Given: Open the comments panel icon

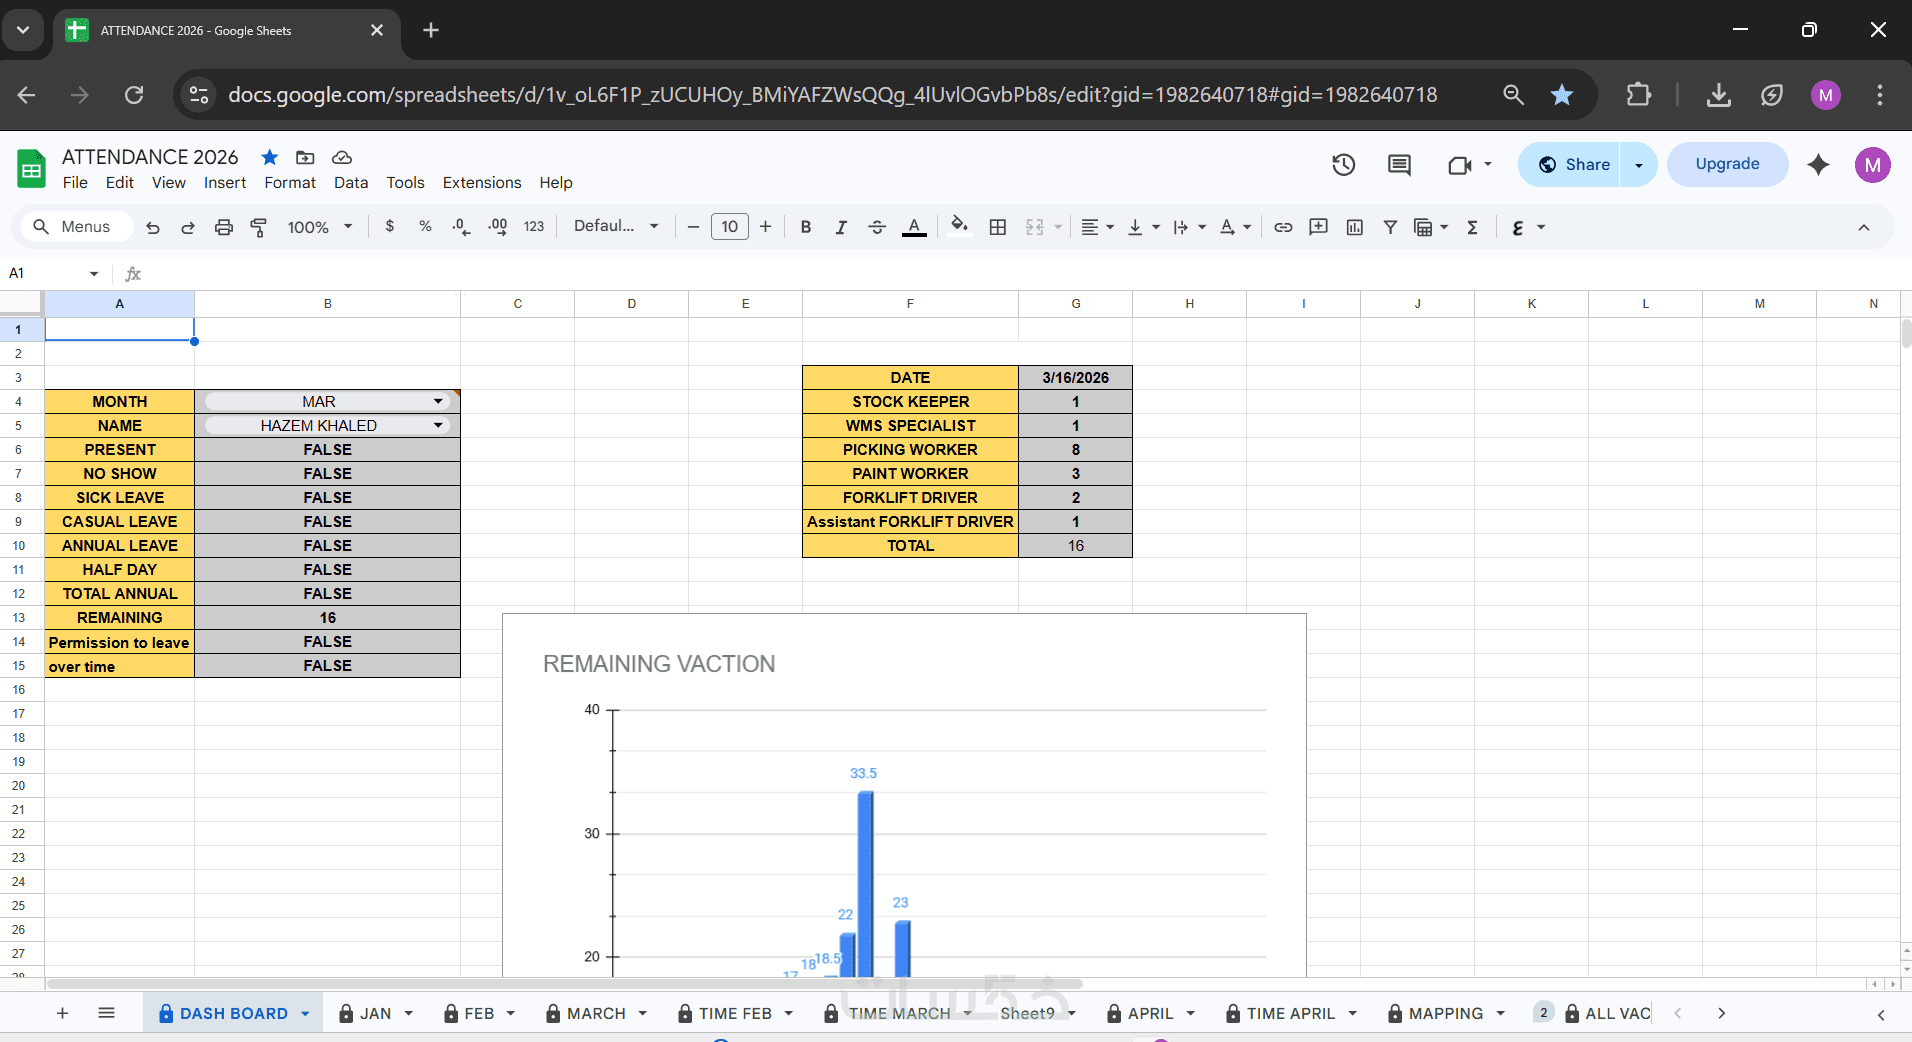Looking at the screenshot, I should (x=1399, y=165).
